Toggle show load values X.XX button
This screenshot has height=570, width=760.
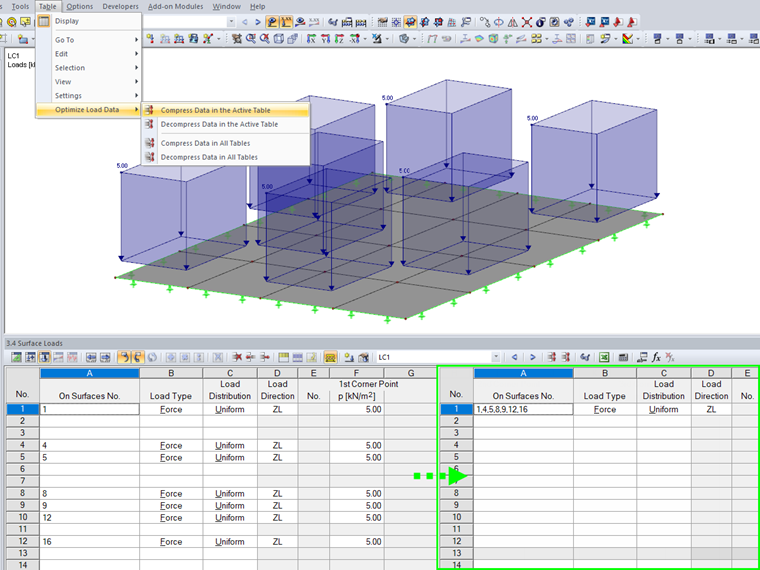pos(286,22)
